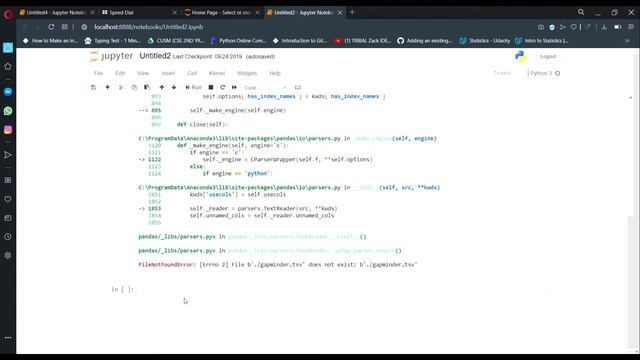Open the Edit menu

click(120, 73)
